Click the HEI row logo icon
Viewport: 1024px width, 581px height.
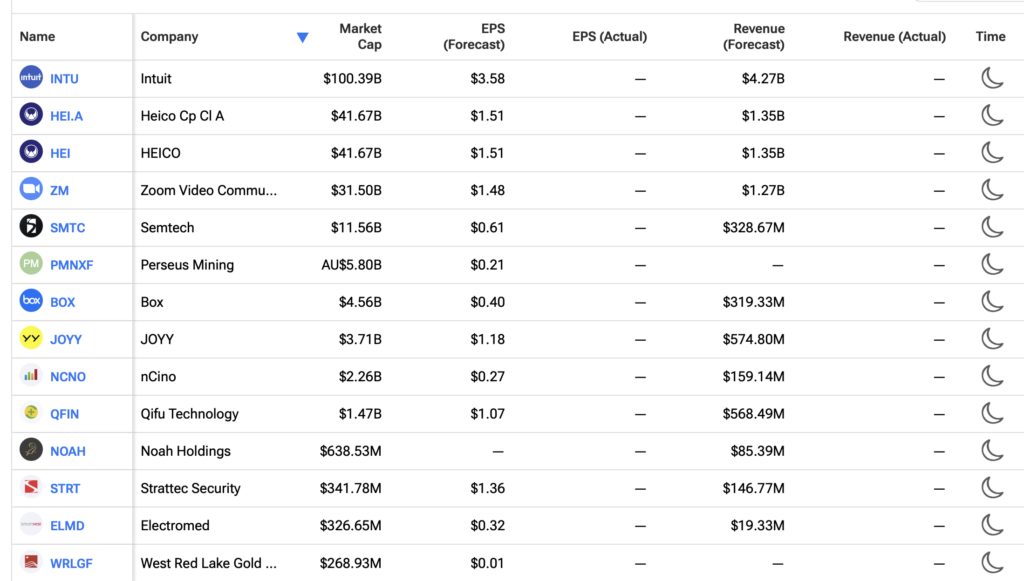(31, 152)
